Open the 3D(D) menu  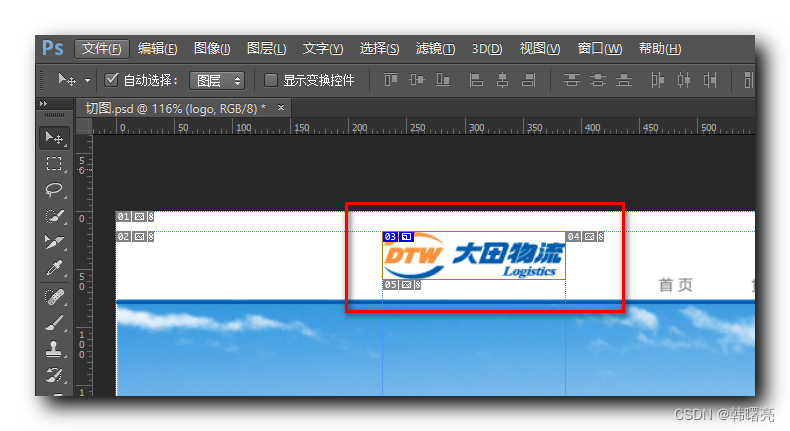click(487, 48)
